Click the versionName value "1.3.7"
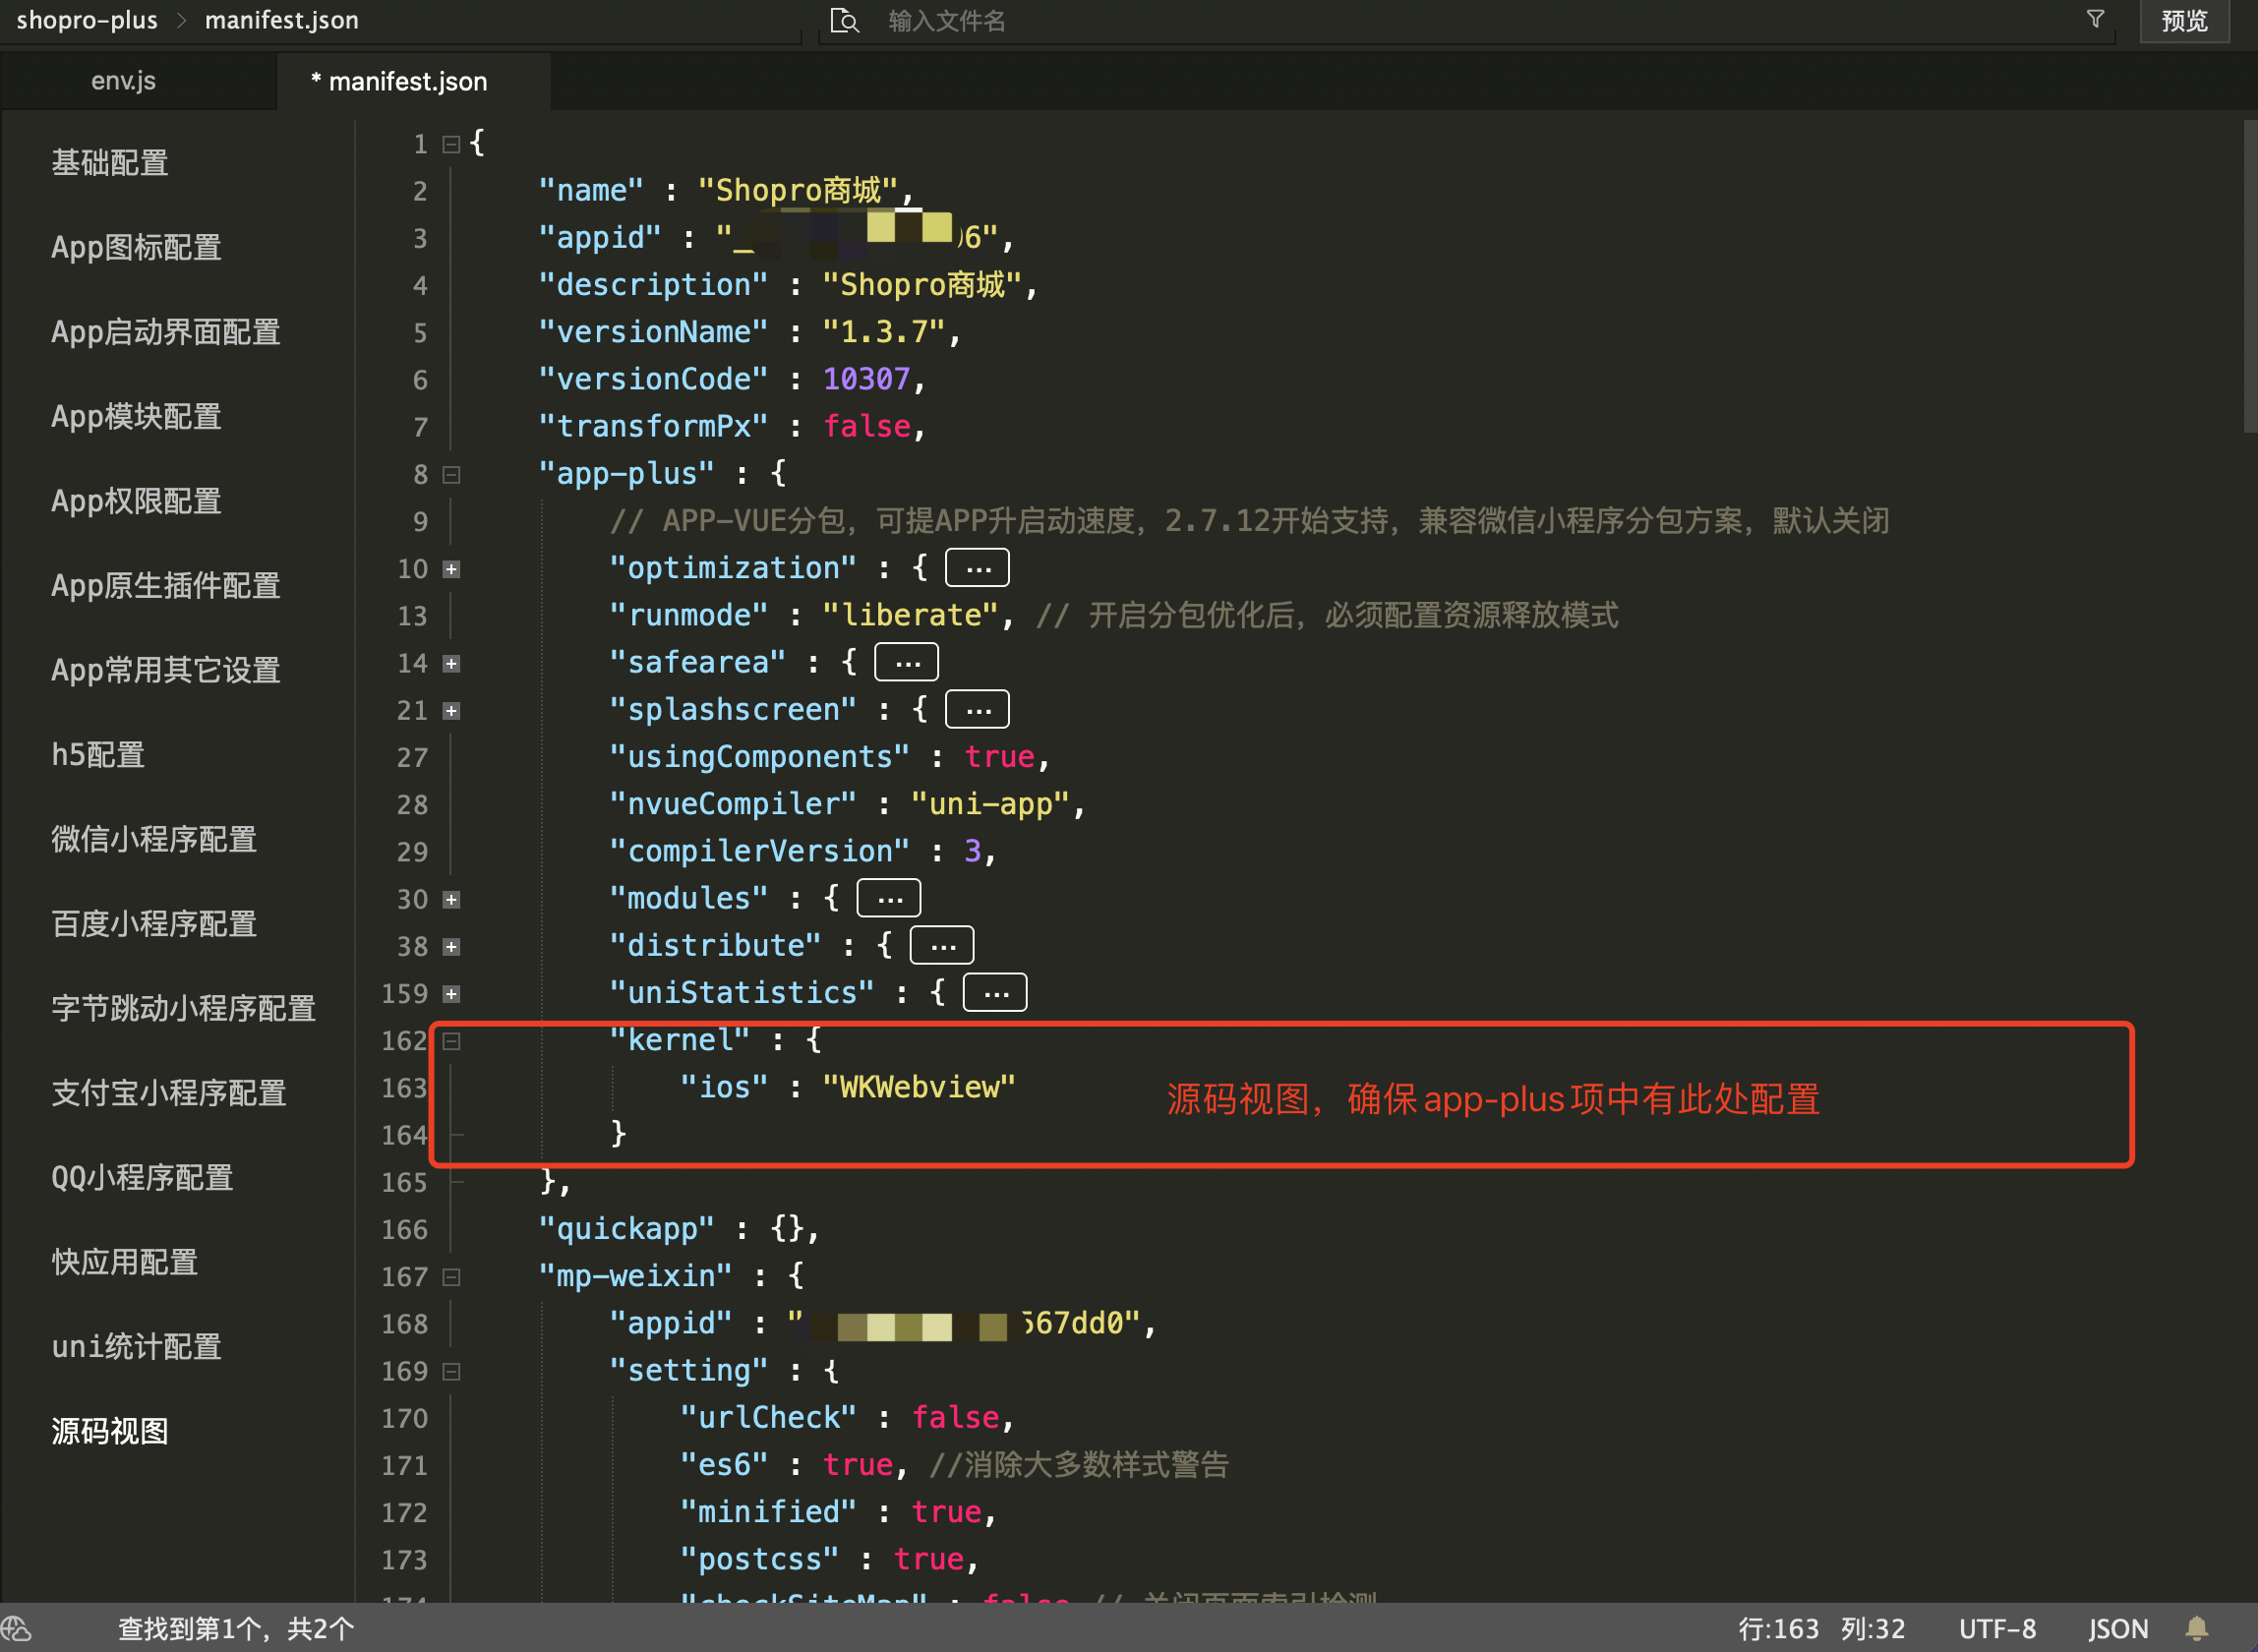Viewport: 2258px width, 1652px height. 883,332
